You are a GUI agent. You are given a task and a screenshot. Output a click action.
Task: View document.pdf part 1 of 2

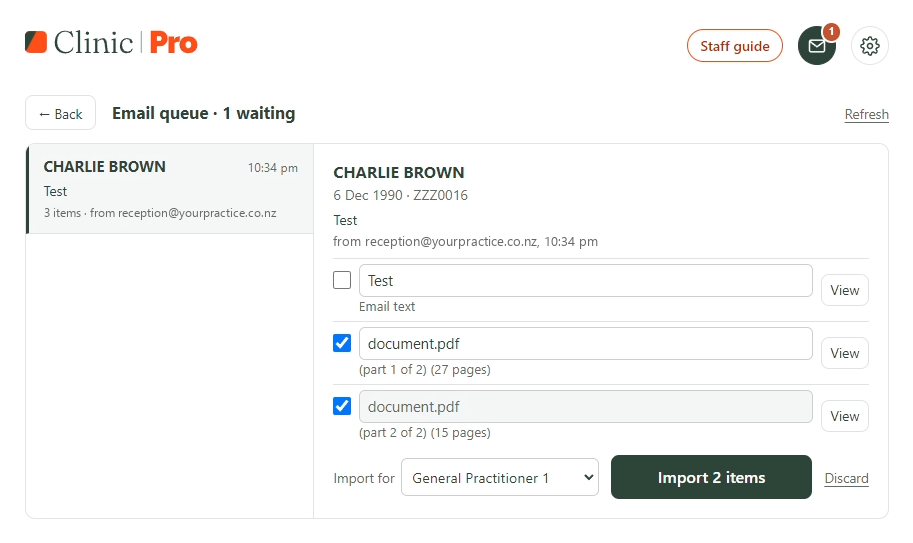845,353
